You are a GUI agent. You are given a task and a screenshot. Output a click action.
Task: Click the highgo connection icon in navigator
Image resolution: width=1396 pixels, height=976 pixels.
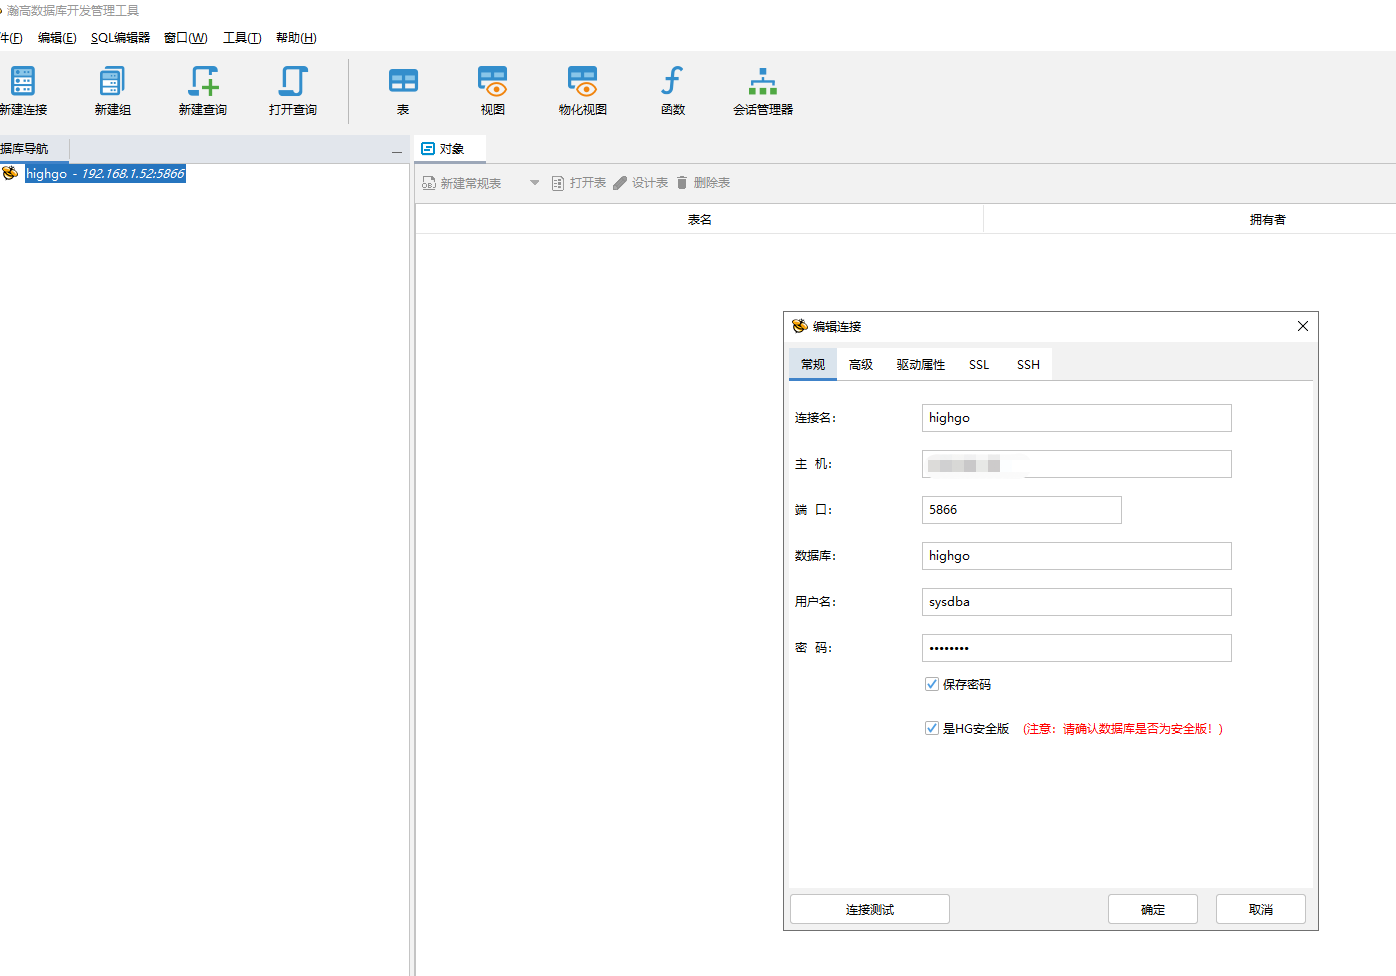click(x=10, y=173)
